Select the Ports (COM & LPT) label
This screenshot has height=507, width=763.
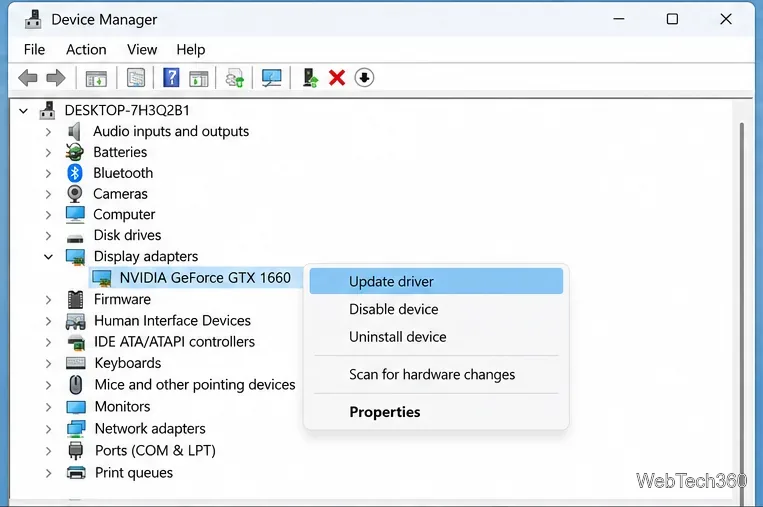click(155, 451)
